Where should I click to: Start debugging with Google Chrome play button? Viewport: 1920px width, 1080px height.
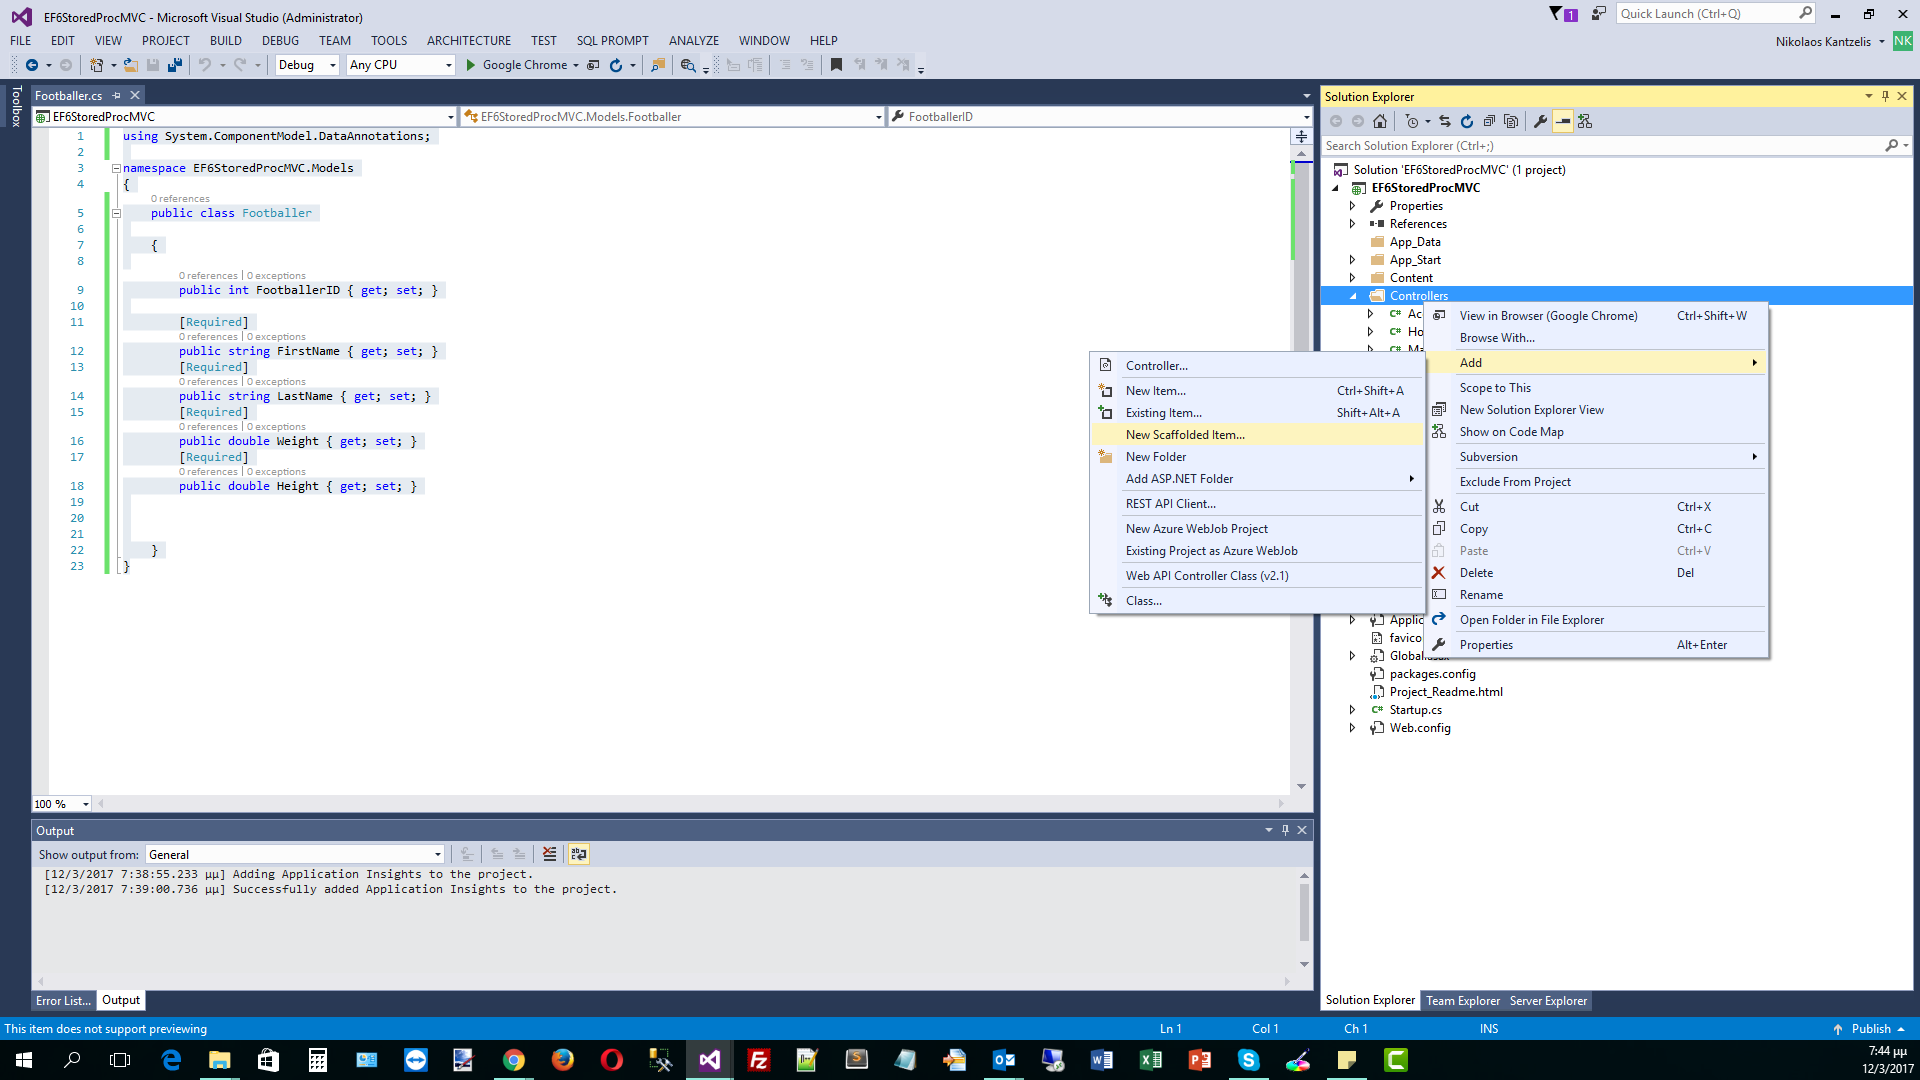click(x=470, y=65)
